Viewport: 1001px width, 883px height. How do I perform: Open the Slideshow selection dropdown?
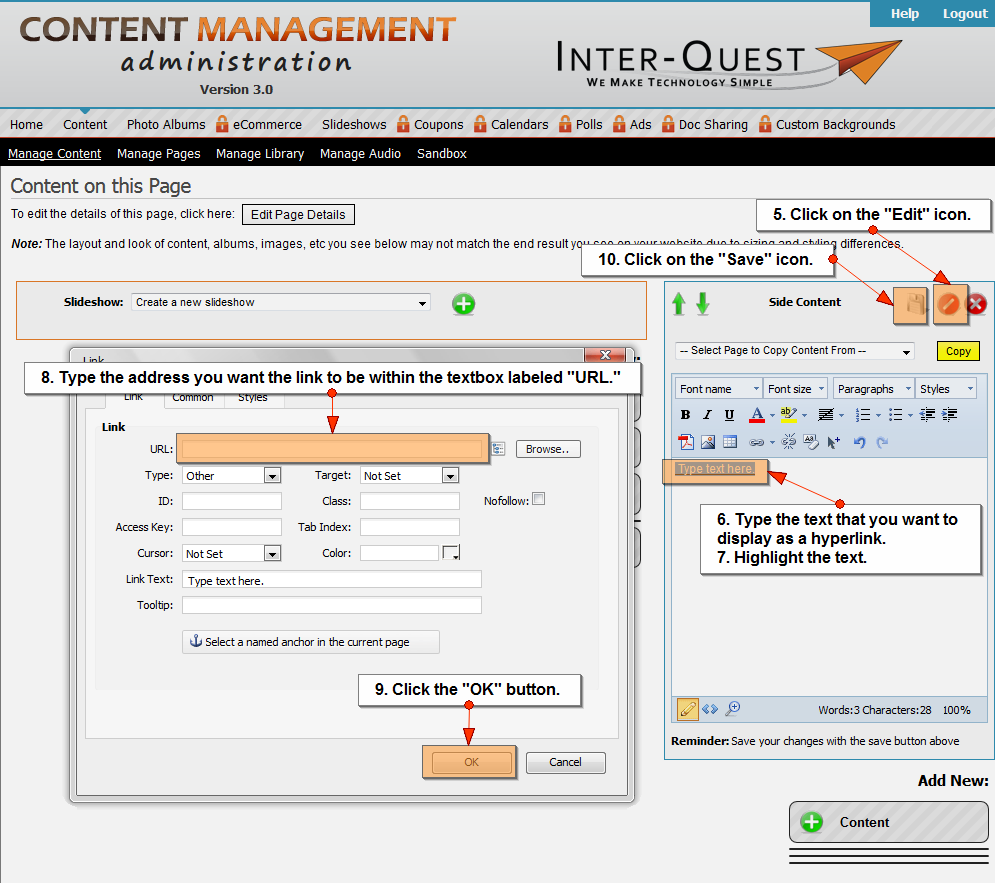(281, 302)
